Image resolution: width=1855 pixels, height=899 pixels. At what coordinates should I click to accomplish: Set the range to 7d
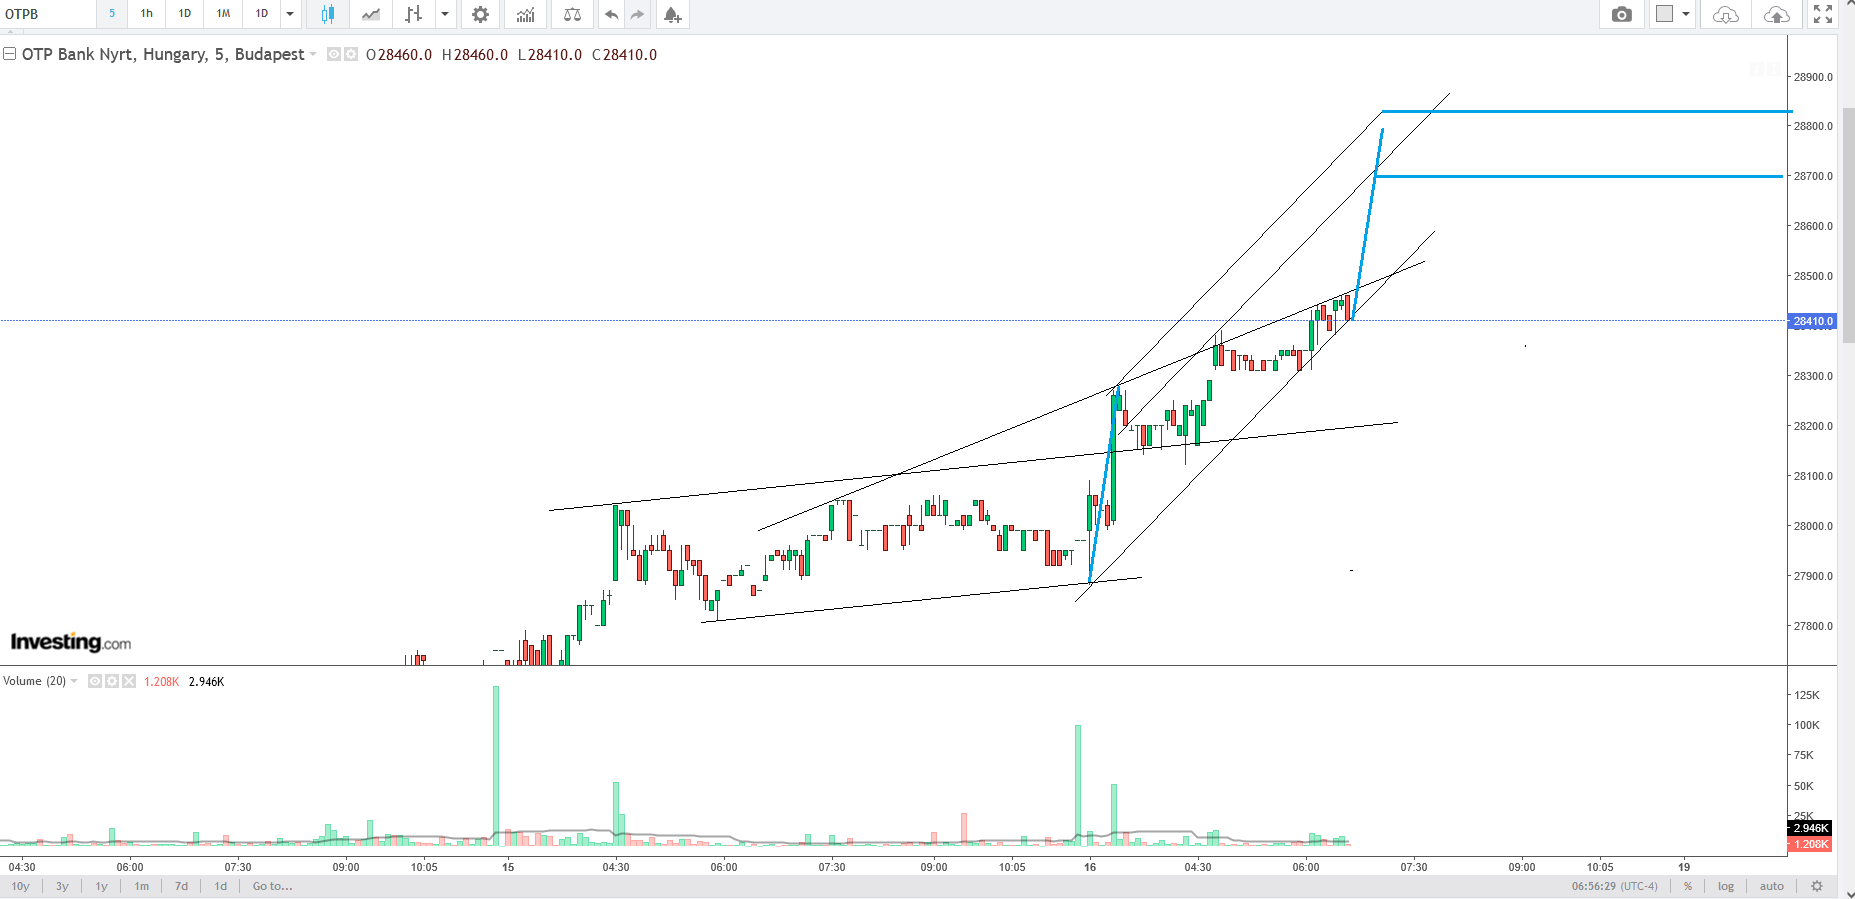pos(181,886)
